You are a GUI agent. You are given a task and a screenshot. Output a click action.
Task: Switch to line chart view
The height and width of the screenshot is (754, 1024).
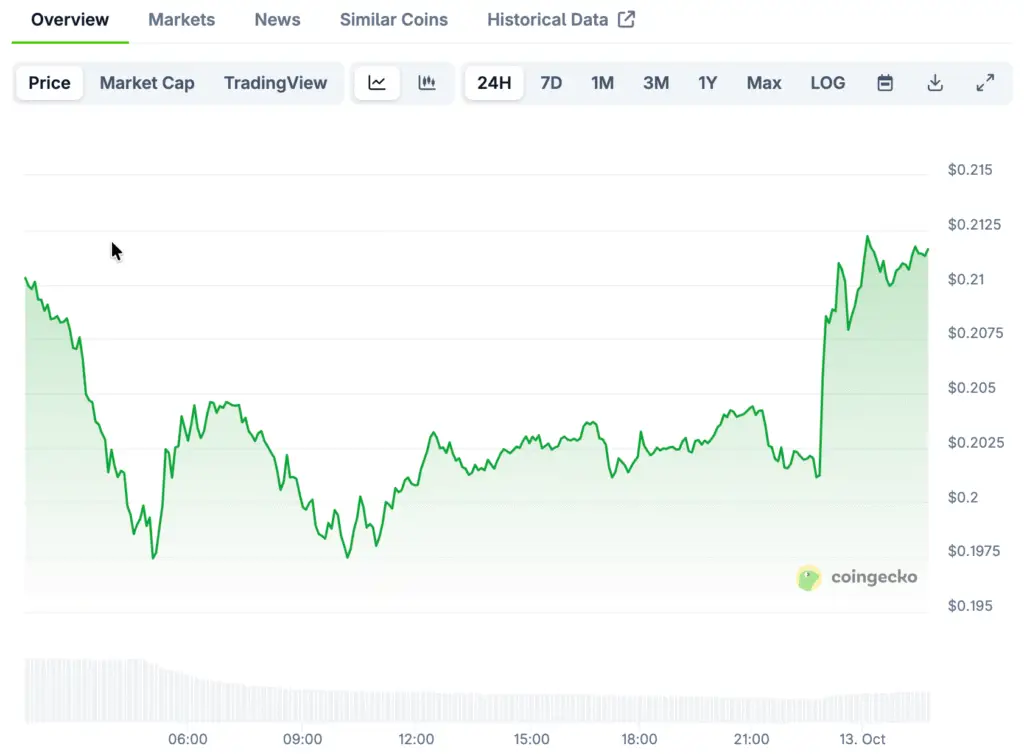(377, 83)
